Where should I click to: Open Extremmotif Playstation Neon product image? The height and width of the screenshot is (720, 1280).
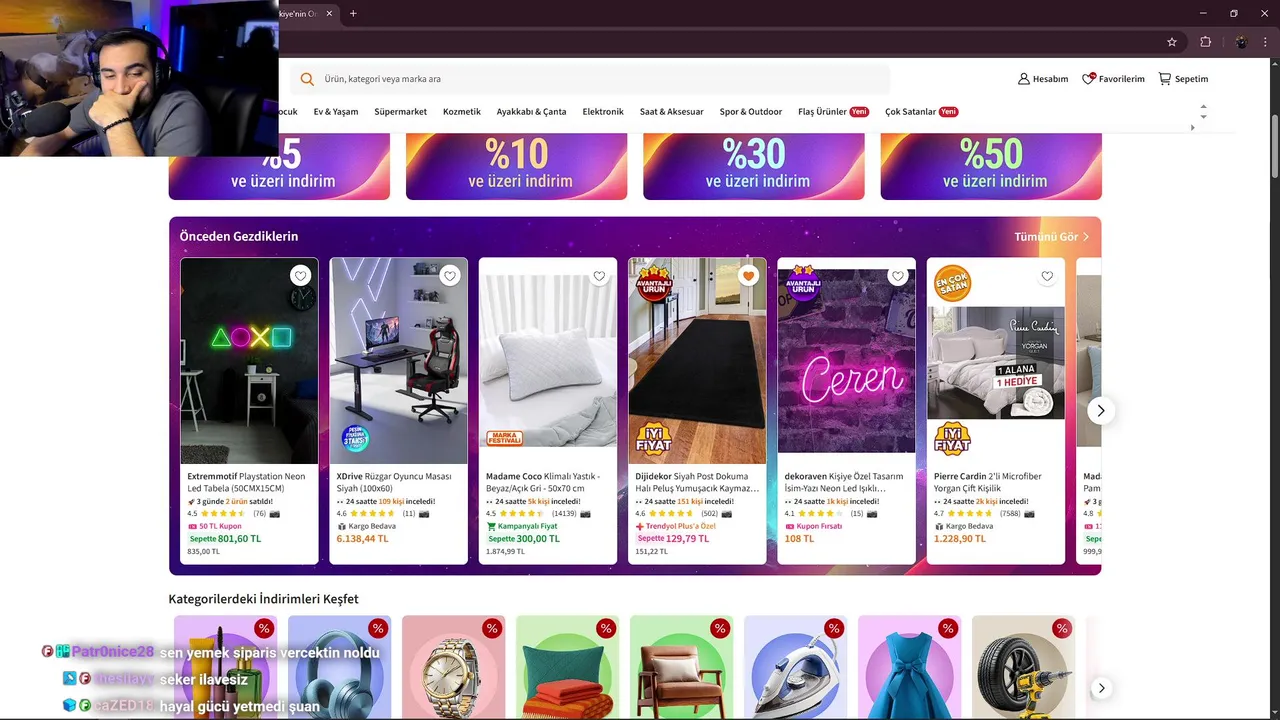pos(249,361)
